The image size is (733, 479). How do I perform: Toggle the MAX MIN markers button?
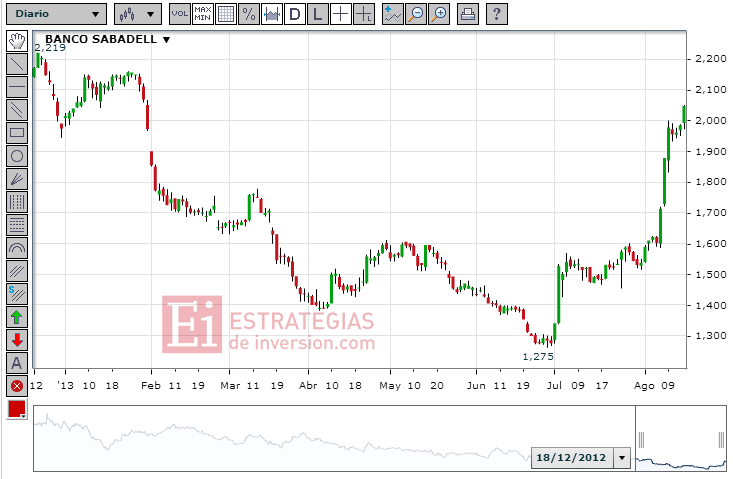tap(202, 14)
